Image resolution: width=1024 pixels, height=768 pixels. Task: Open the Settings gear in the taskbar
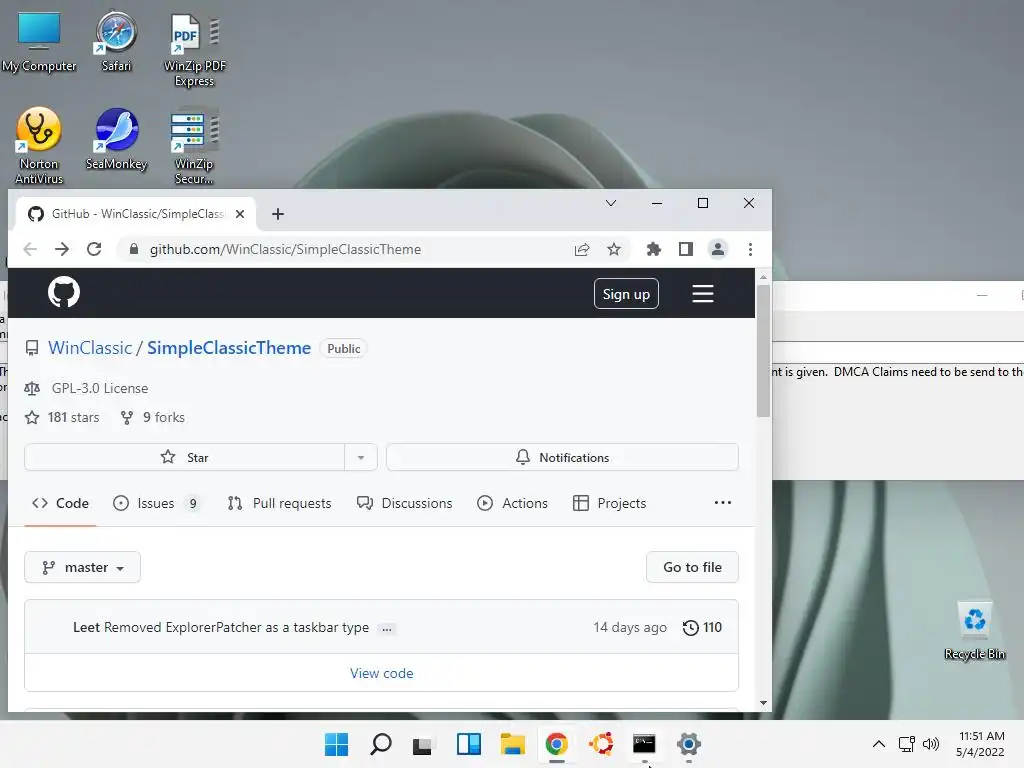[x=688, y=744]
